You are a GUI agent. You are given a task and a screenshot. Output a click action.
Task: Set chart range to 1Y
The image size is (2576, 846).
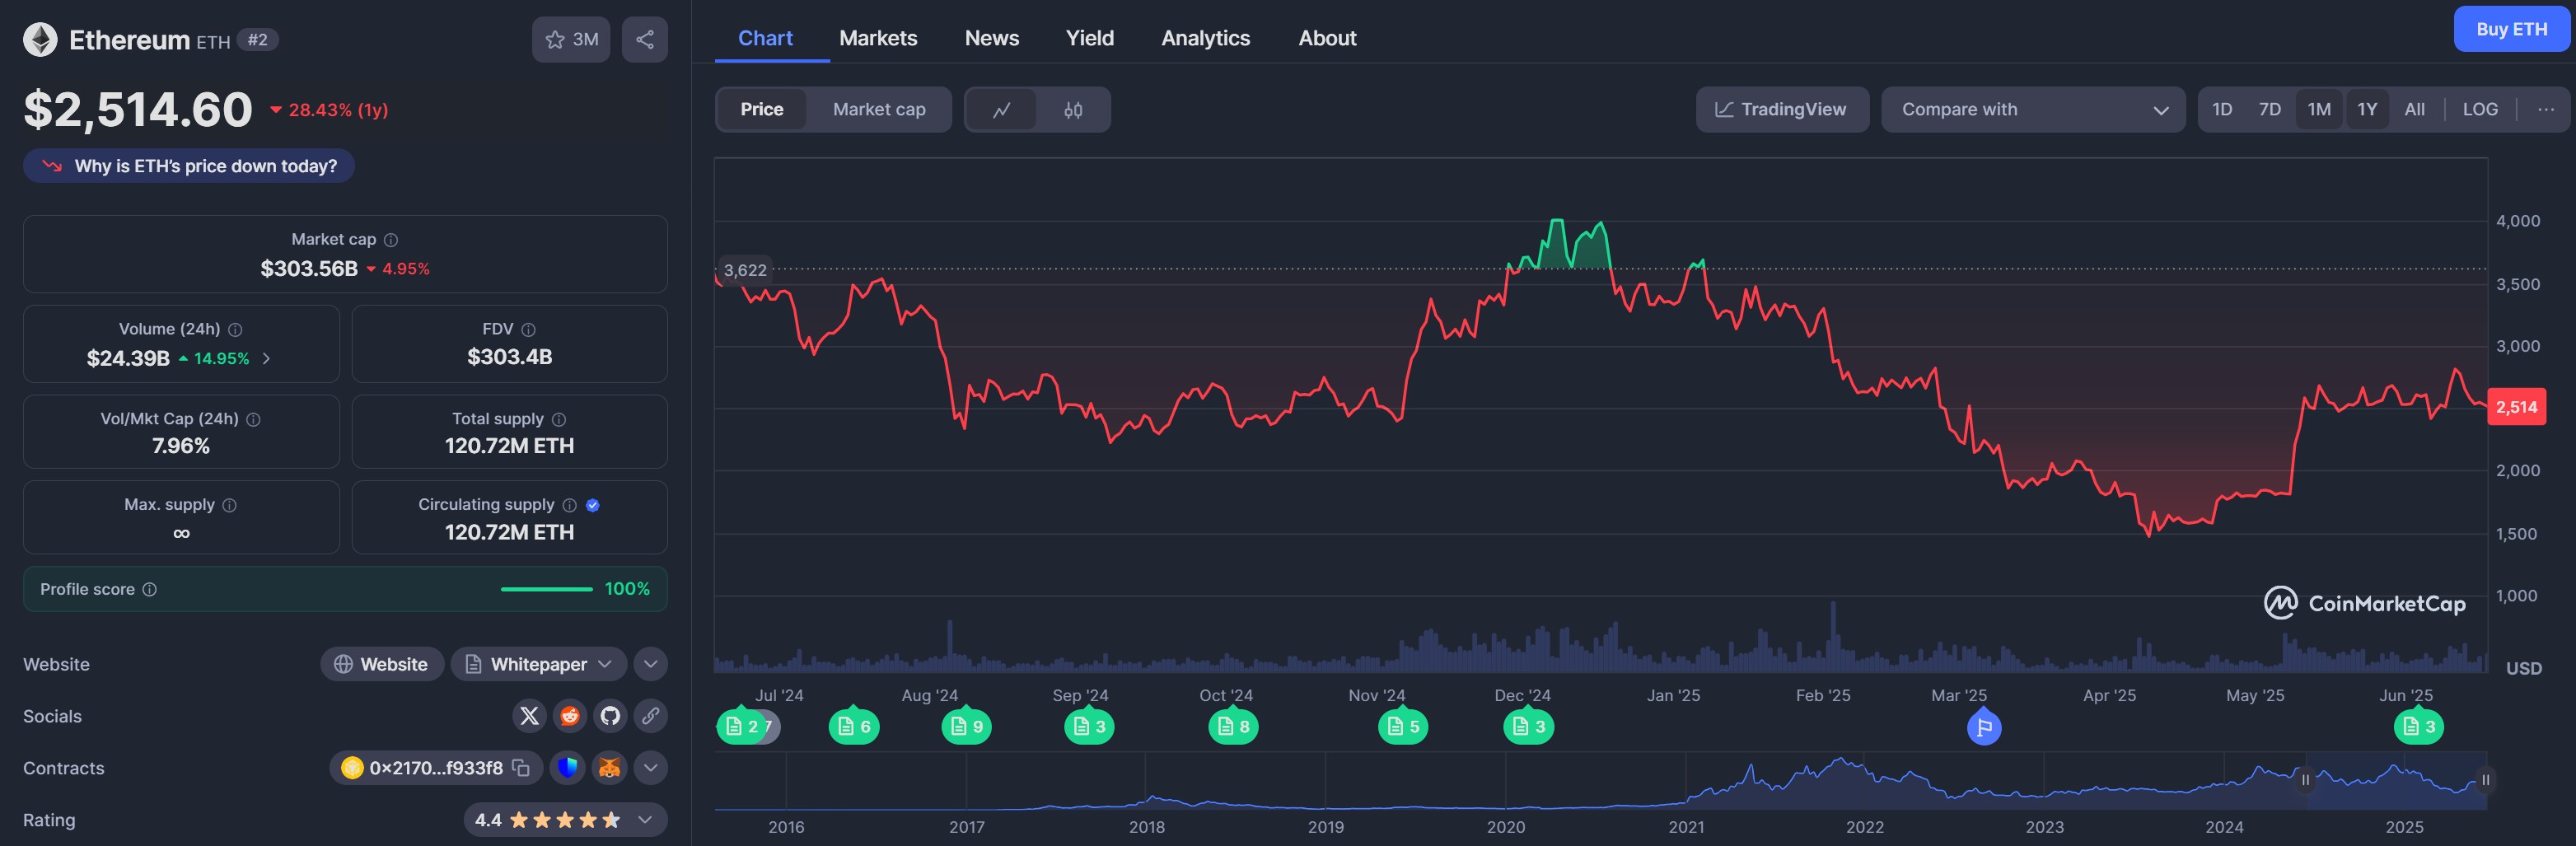pos(2367,110)
